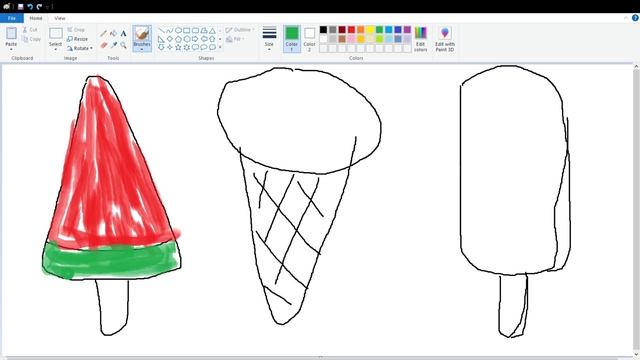
Task: Click the Paint app icon in title bar
Action: pyautogui.click(x=7, y=7)
